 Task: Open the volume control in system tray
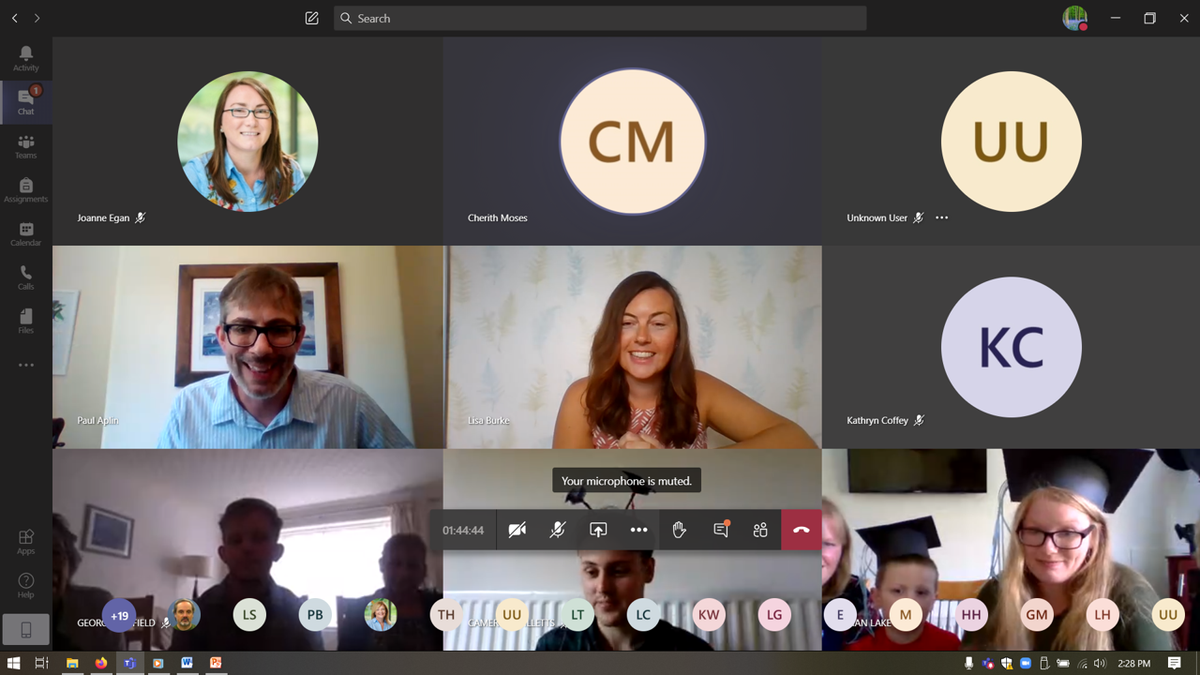pyautogui.click(x=1100, y=663)
